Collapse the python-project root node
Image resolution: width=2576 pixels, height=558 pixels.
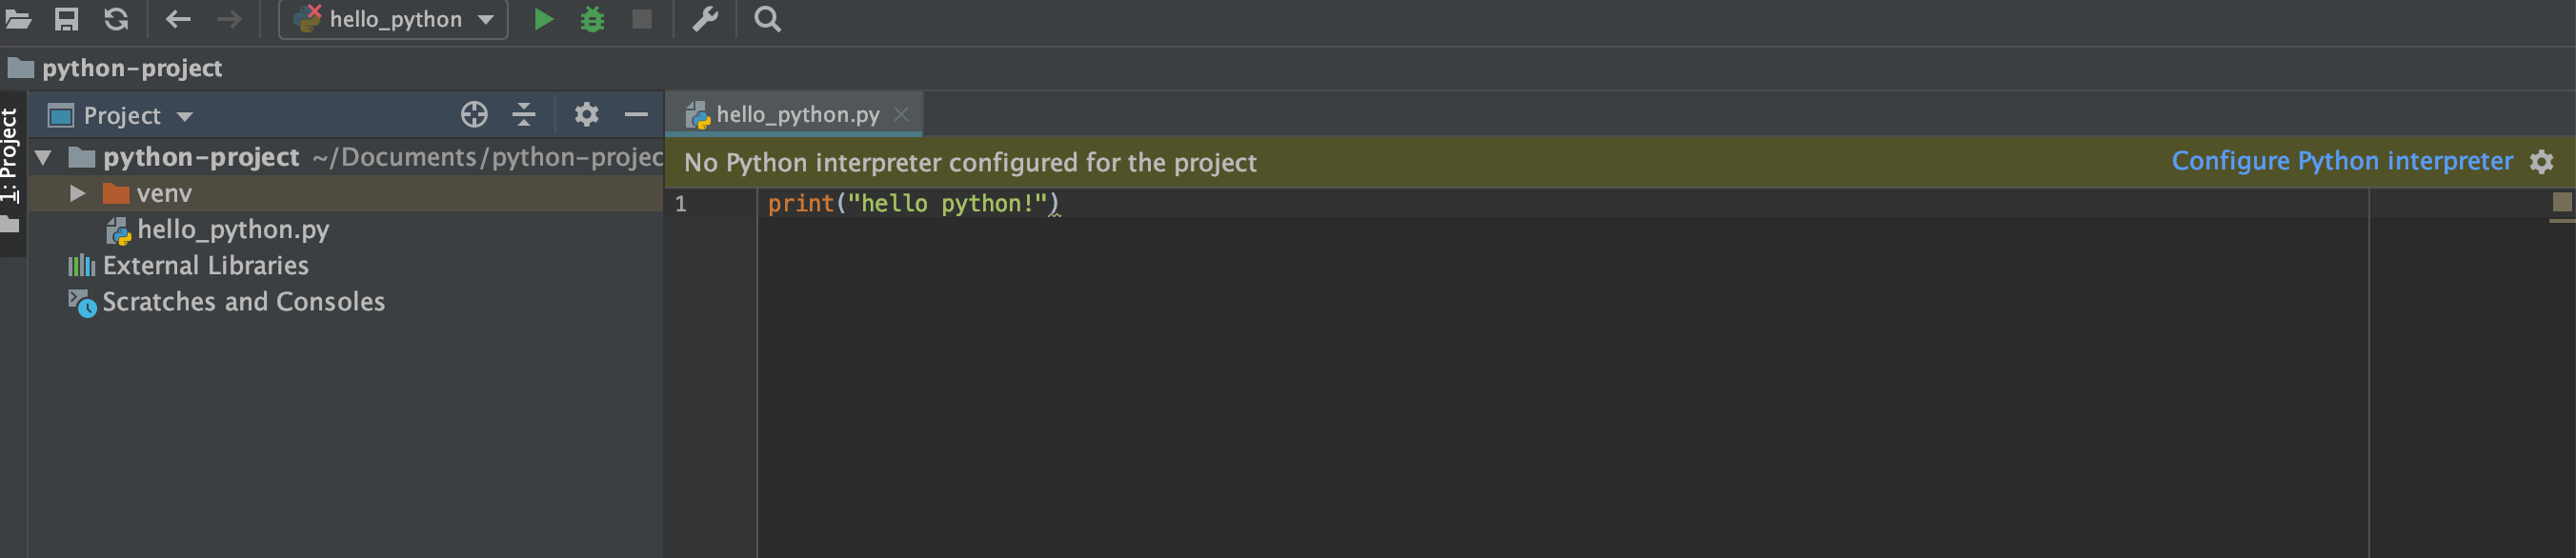click(x=44, y=157)
